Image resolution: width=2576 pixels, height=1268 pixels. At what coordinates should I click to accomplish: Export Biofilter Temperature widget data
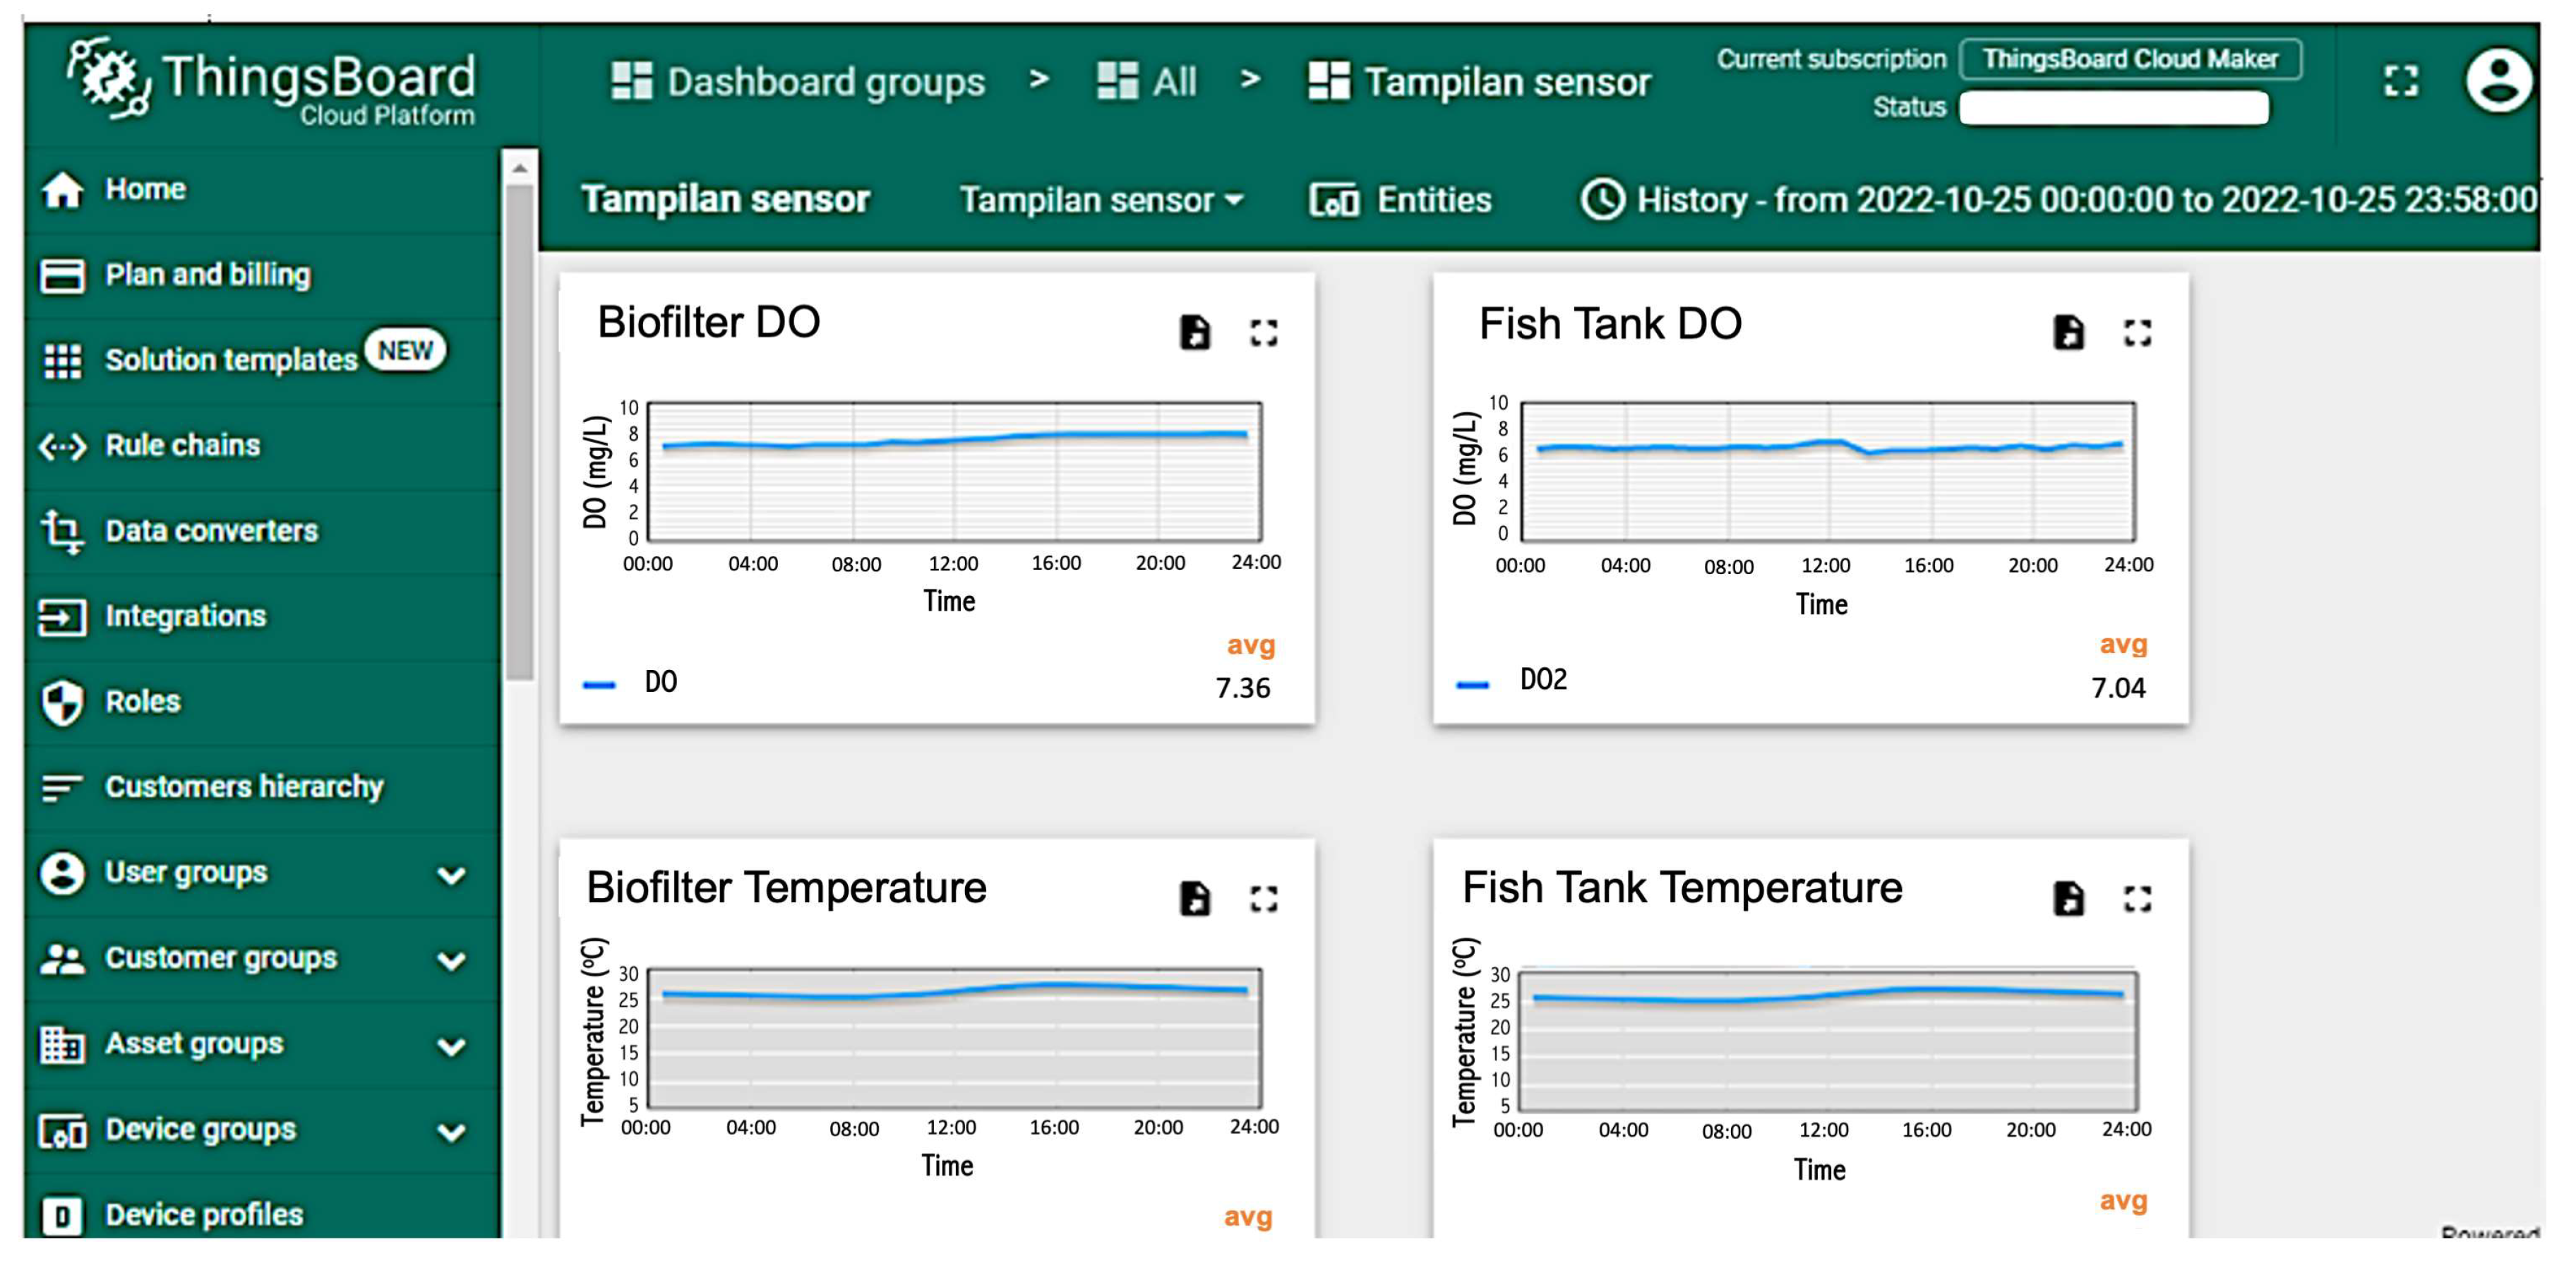point(1195,898)
